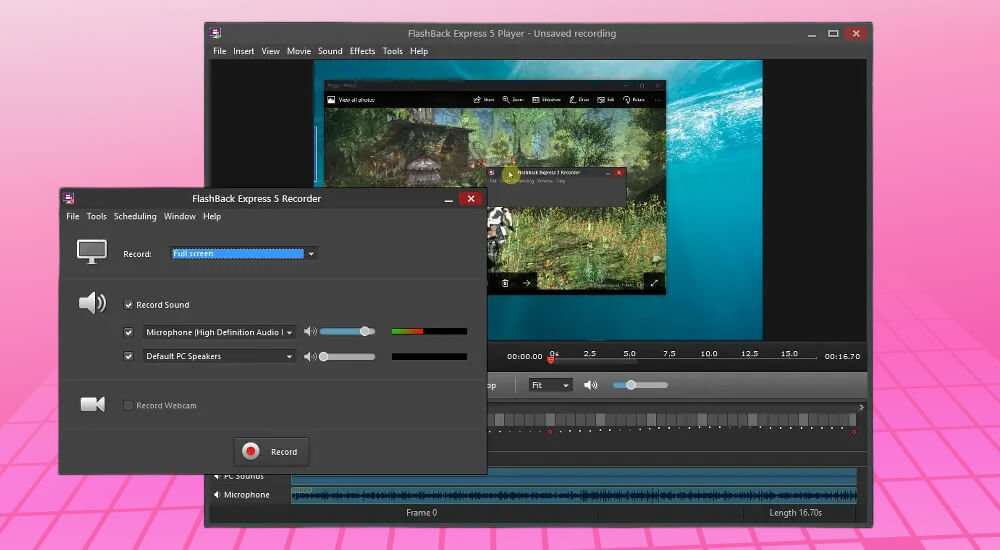Click the red playhead marker on timeline
This screenshot has width=1000, height=550.
click(x=551, y=360)
